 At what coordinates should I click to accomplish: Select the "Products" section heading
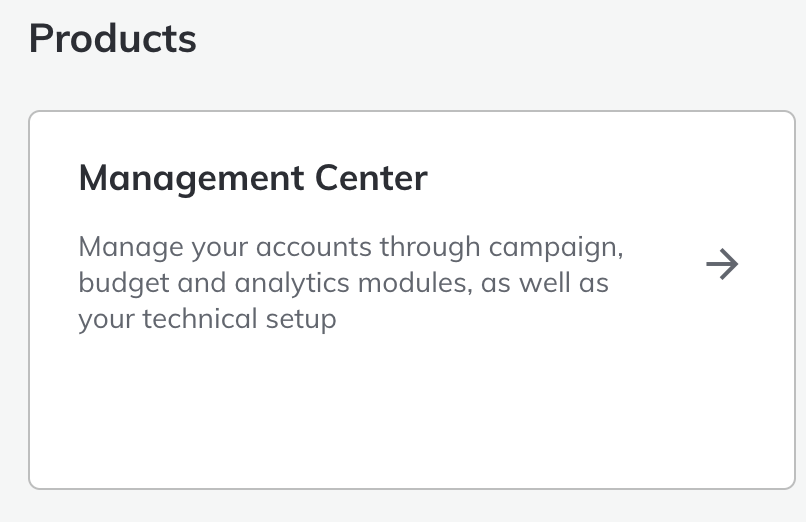click(x=113, y=39)
